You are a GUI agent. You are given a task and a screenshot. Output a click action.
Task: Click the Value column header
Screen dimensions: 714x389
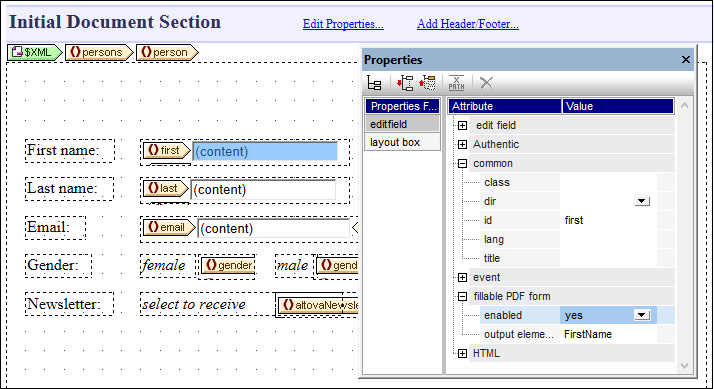click(618, 106)
